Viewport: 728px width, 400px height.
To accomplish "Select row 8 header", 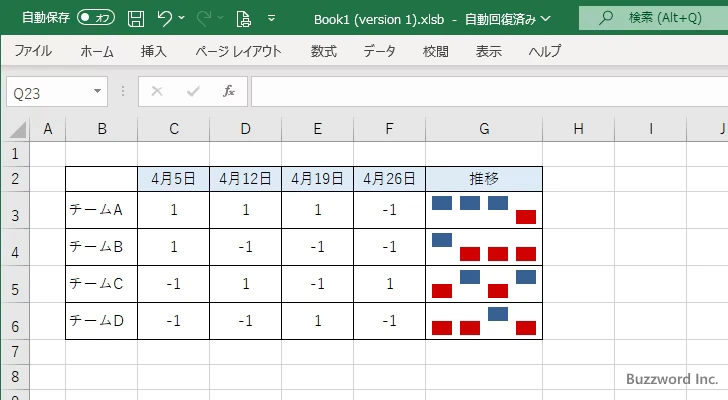I will pos(15,376).
